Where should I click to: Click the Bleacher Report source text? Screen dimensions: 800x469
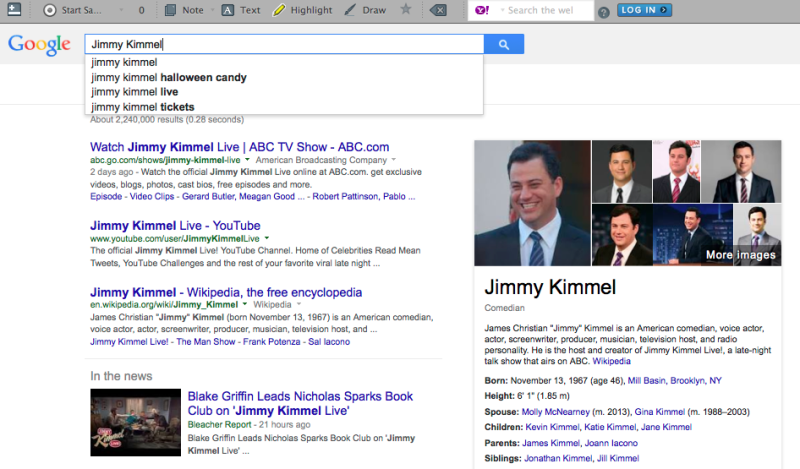coord(219,425)
